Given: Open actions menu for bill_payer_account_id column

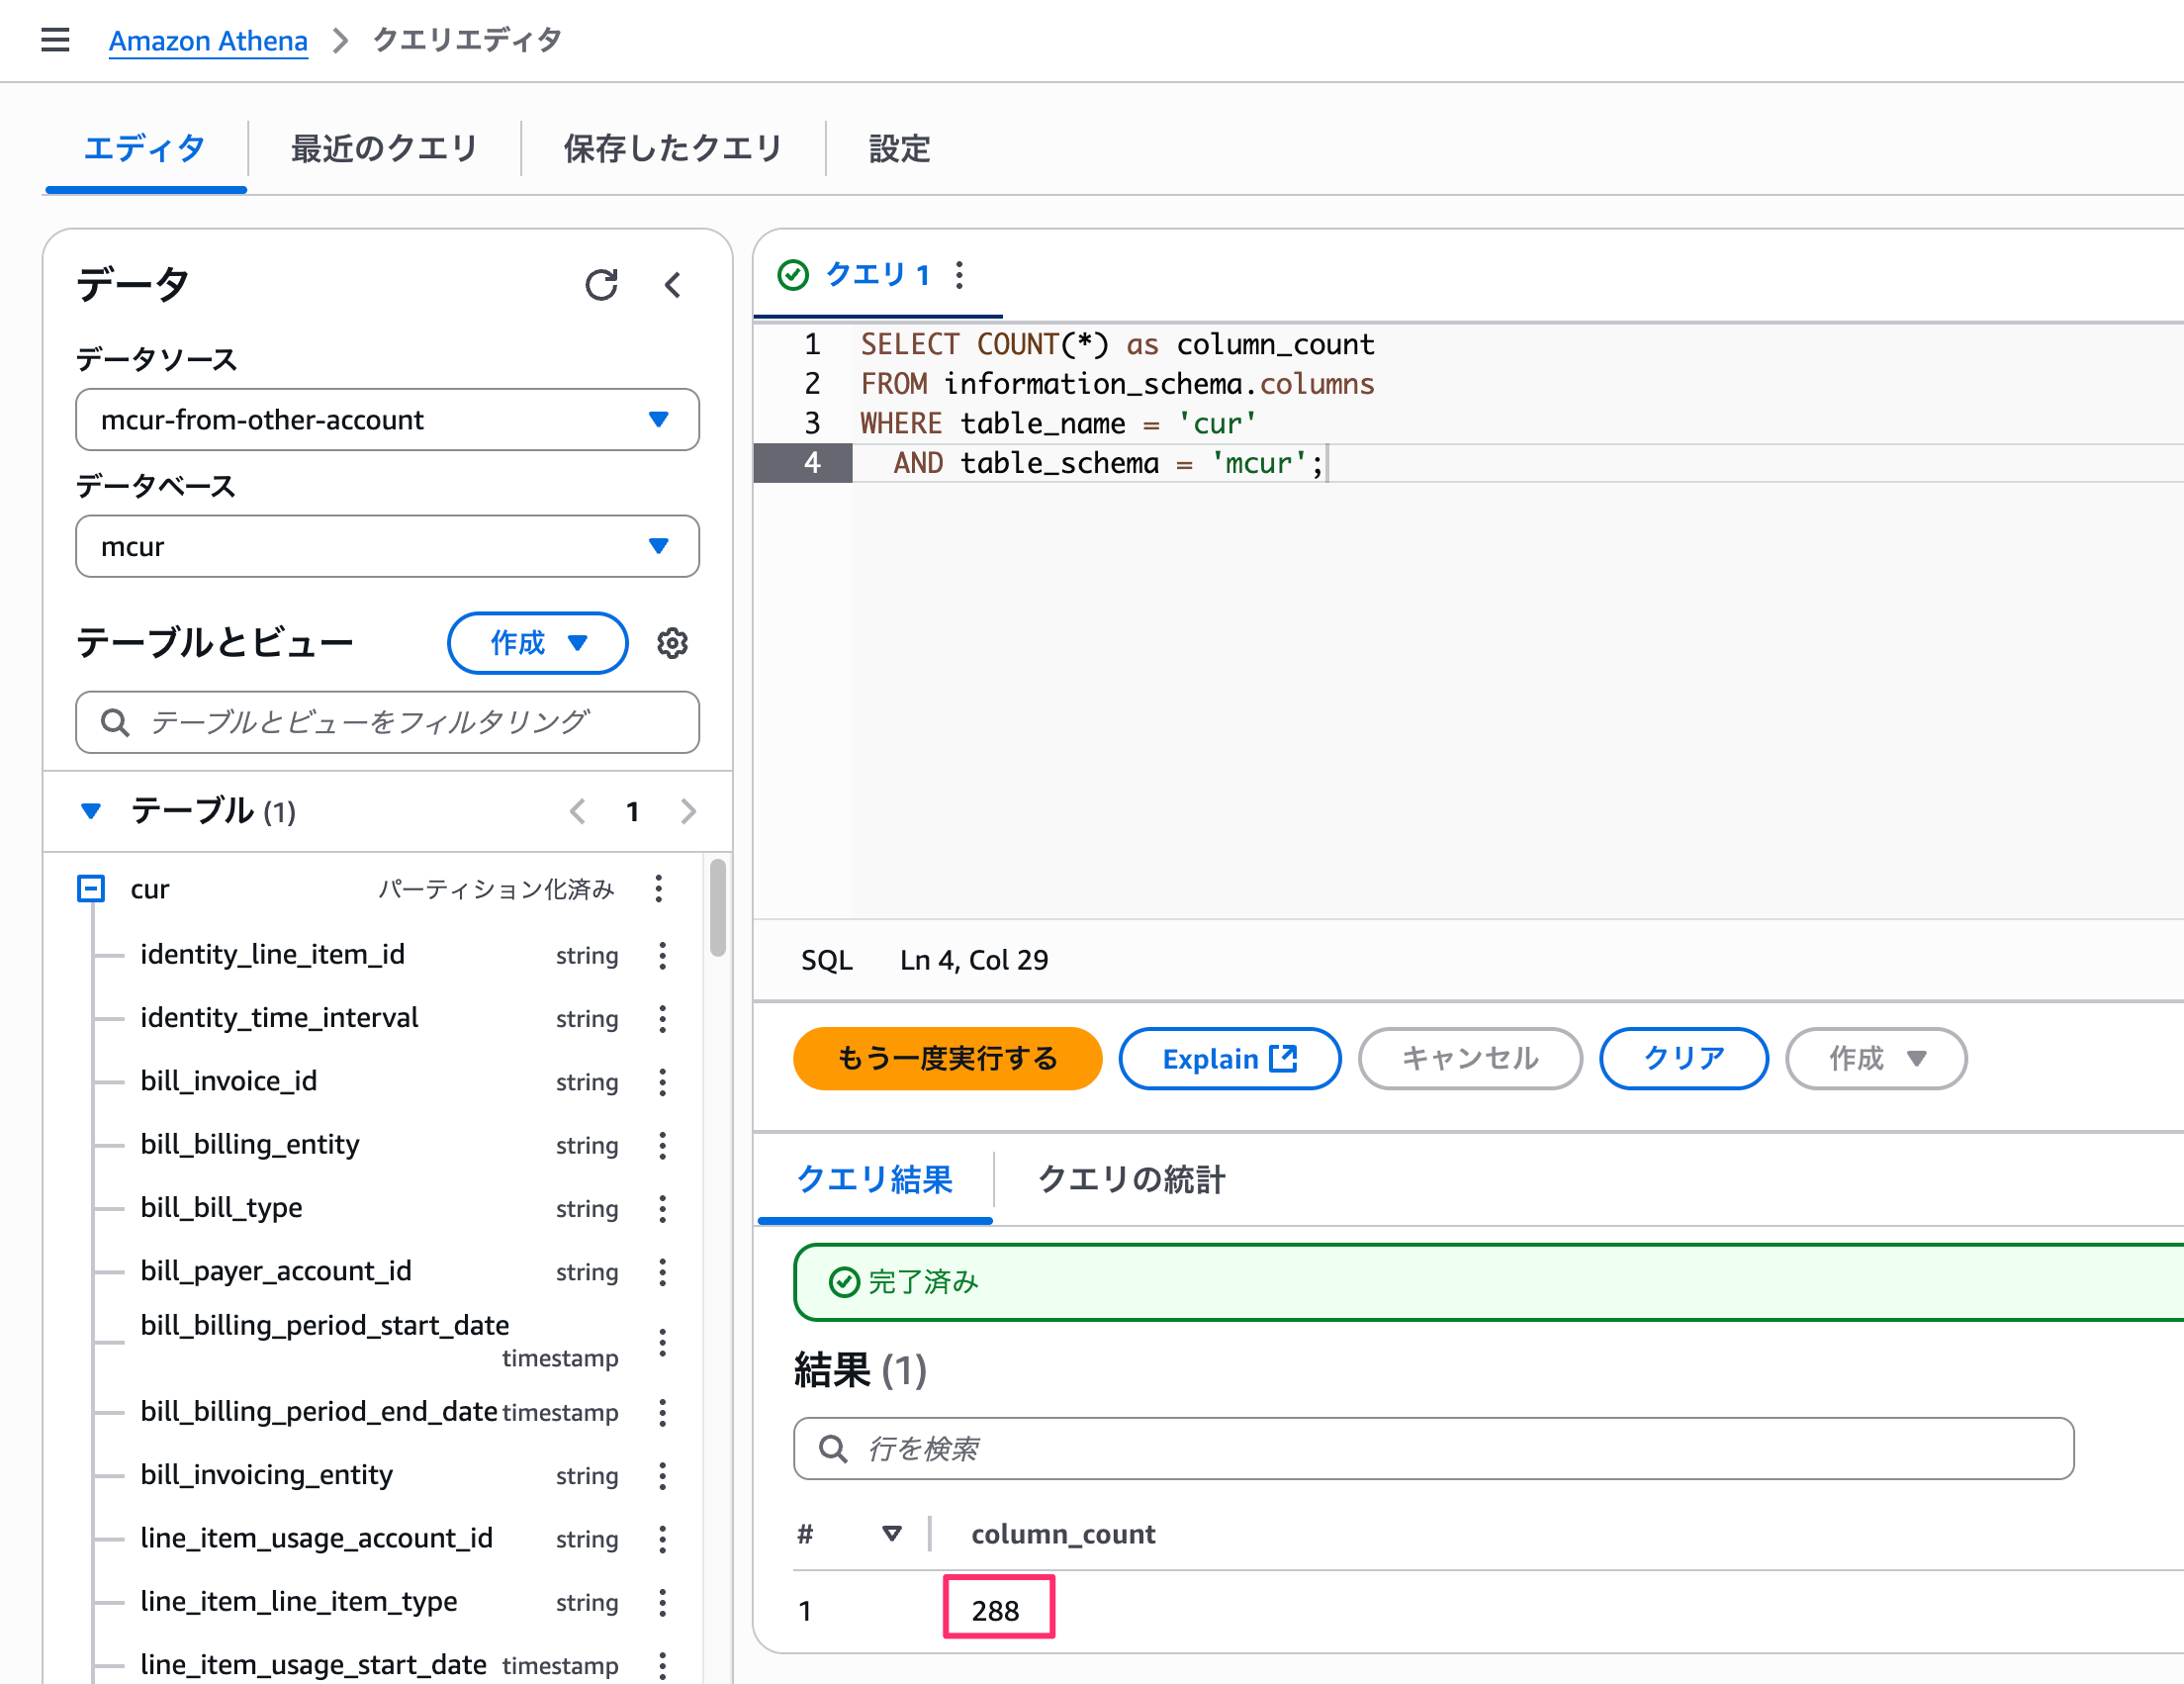Looking at the screenshot, I should click(662, 1272).
